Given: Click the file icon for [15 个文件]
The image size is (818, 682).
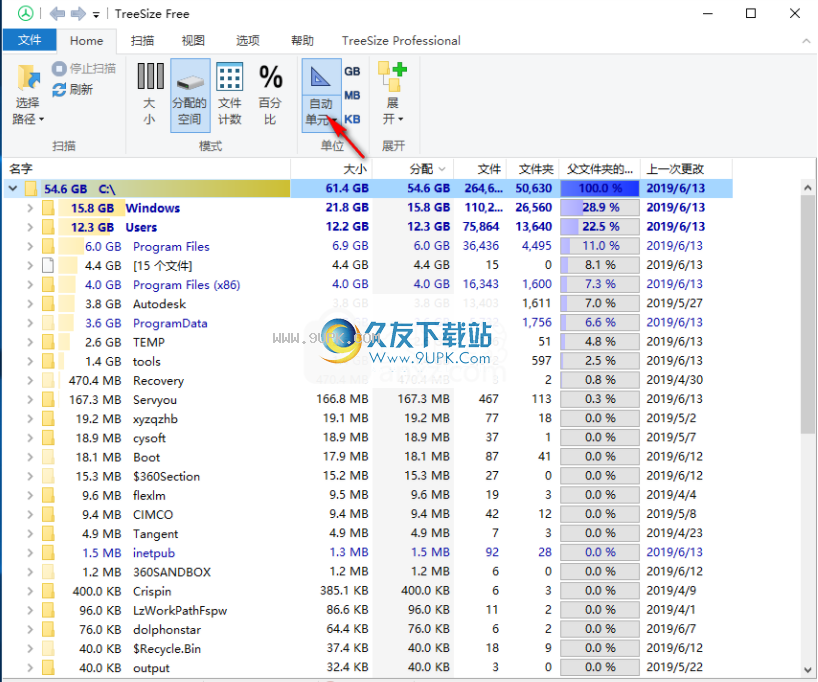Looking at the screenshot, I should coord(48,266).
